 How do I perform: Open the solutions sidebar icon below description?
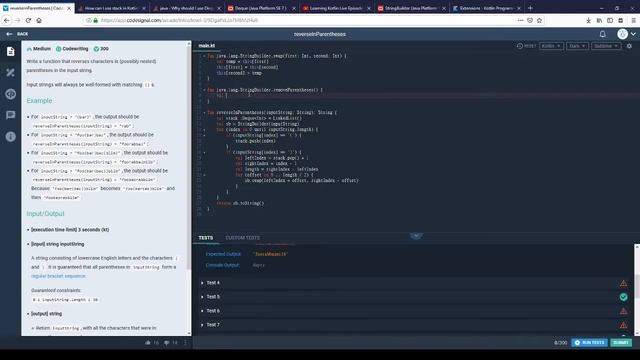click(11, 73)
